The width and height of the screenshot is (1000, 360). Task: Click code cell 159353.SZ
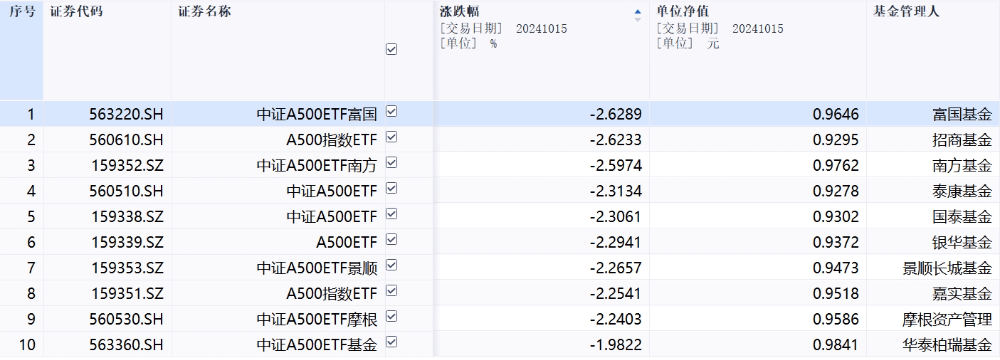(x=128, y=268)
